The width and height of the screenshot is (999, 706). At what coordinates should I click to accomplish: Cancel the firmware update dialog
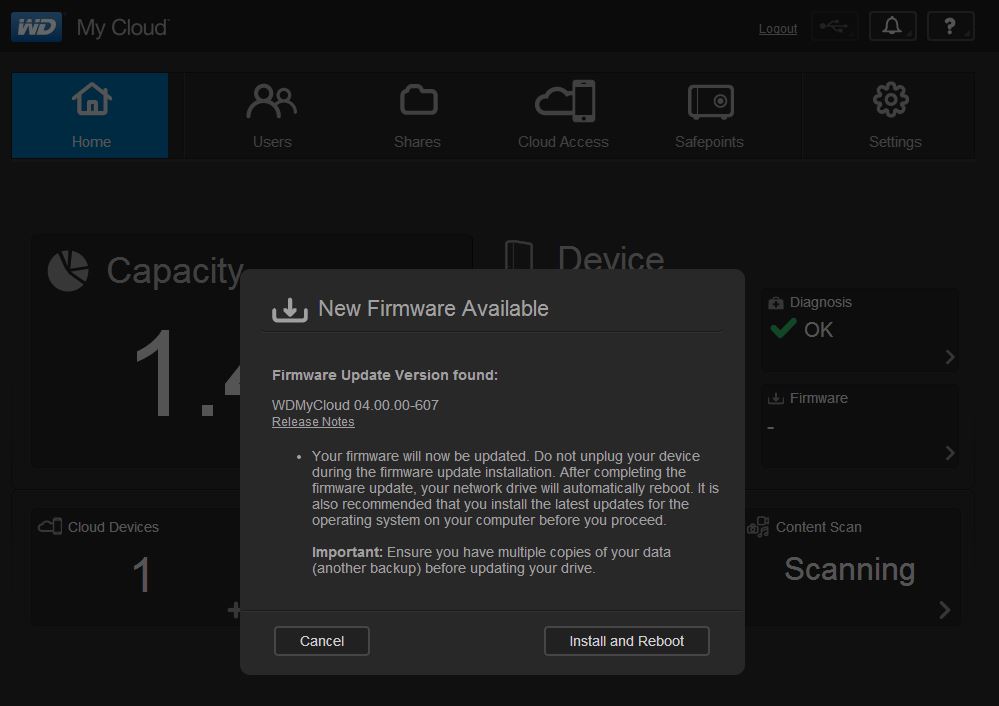tap(322, 641)
